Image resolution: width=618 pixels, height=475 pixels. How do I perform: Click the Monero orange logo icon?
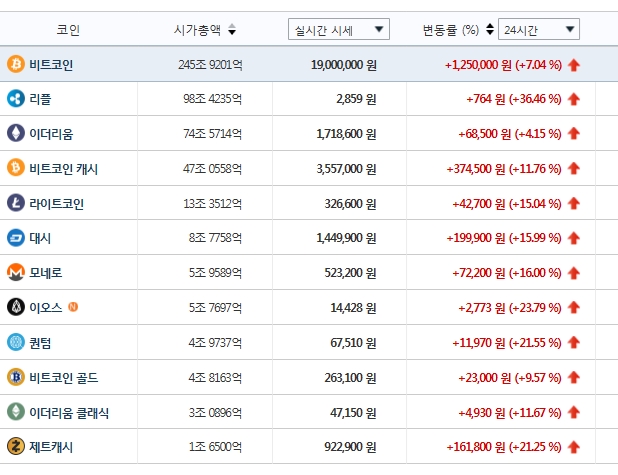coord(16,272)
